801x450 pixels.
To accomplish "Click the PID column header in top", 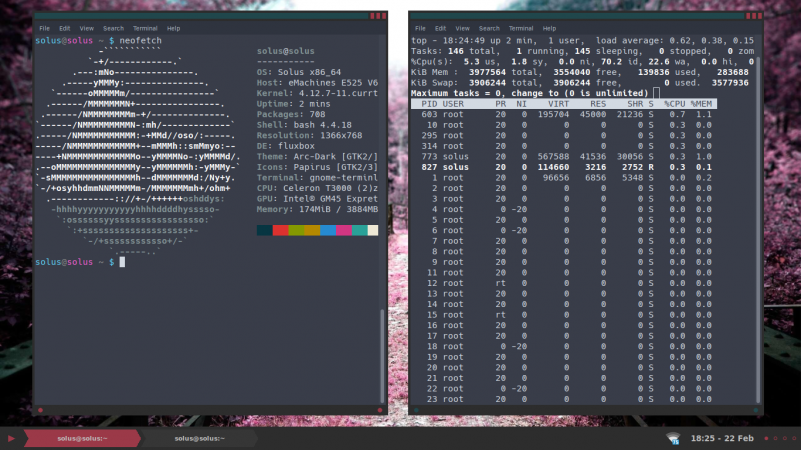I will click(429, 104).
